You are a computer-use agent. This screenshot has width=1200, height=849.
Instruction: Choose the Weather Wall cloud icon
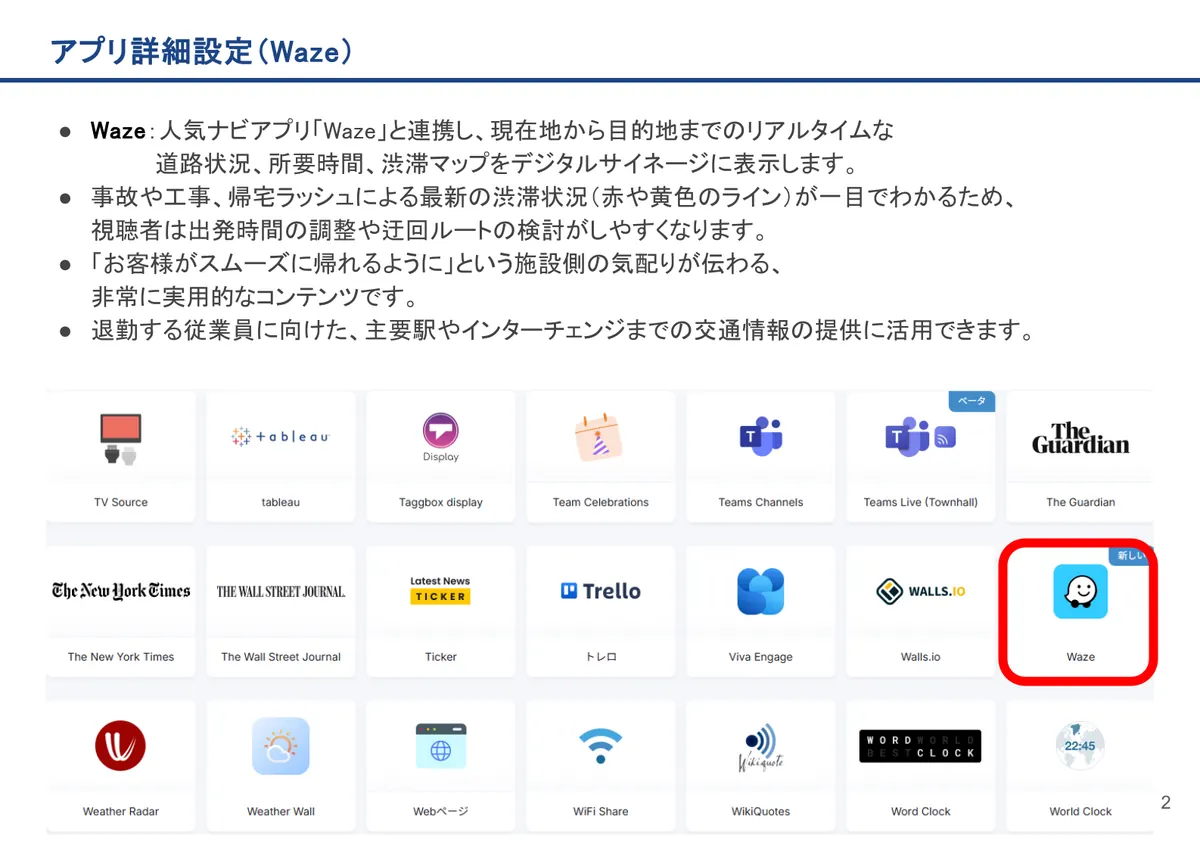281,746
